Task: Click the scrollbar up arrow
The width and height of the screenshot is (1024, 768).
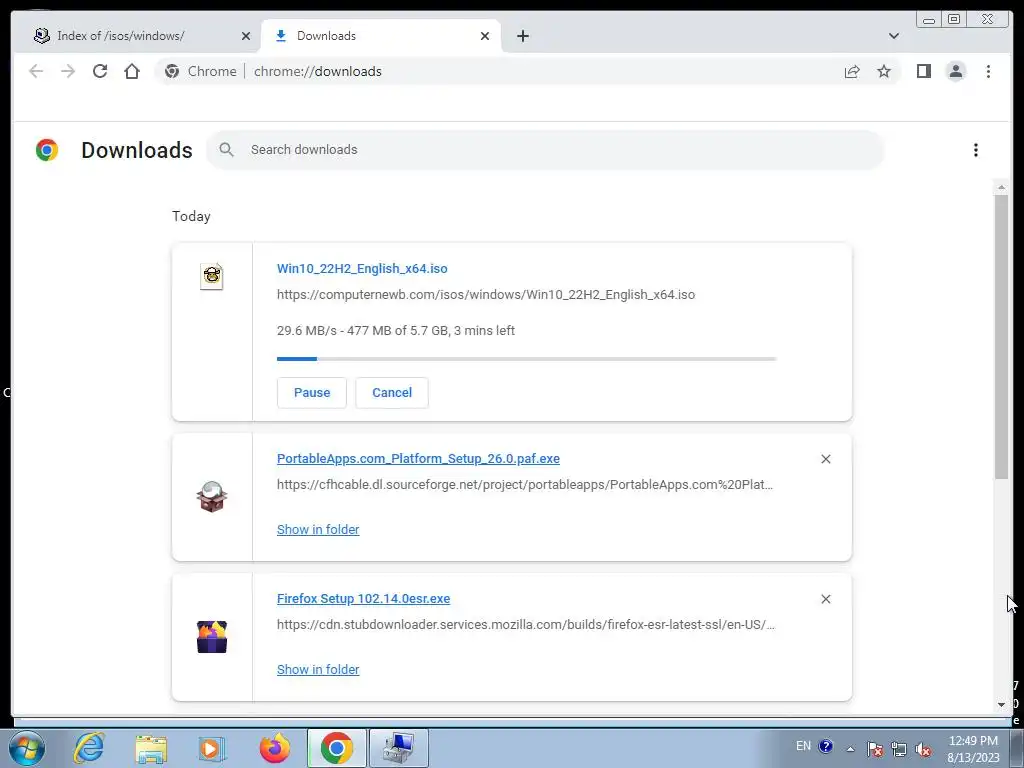Action: [x=1001, y=188]
